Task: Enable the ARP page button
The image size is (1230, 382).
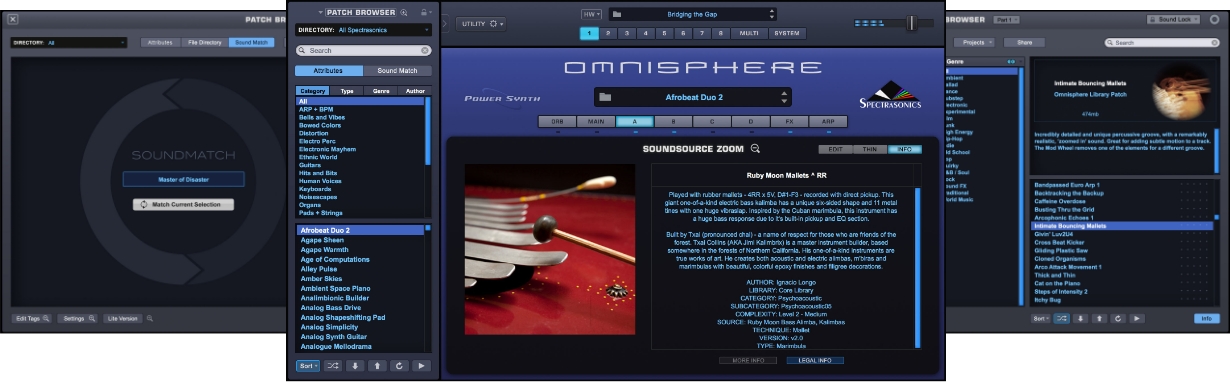Action: coord(827,121)
